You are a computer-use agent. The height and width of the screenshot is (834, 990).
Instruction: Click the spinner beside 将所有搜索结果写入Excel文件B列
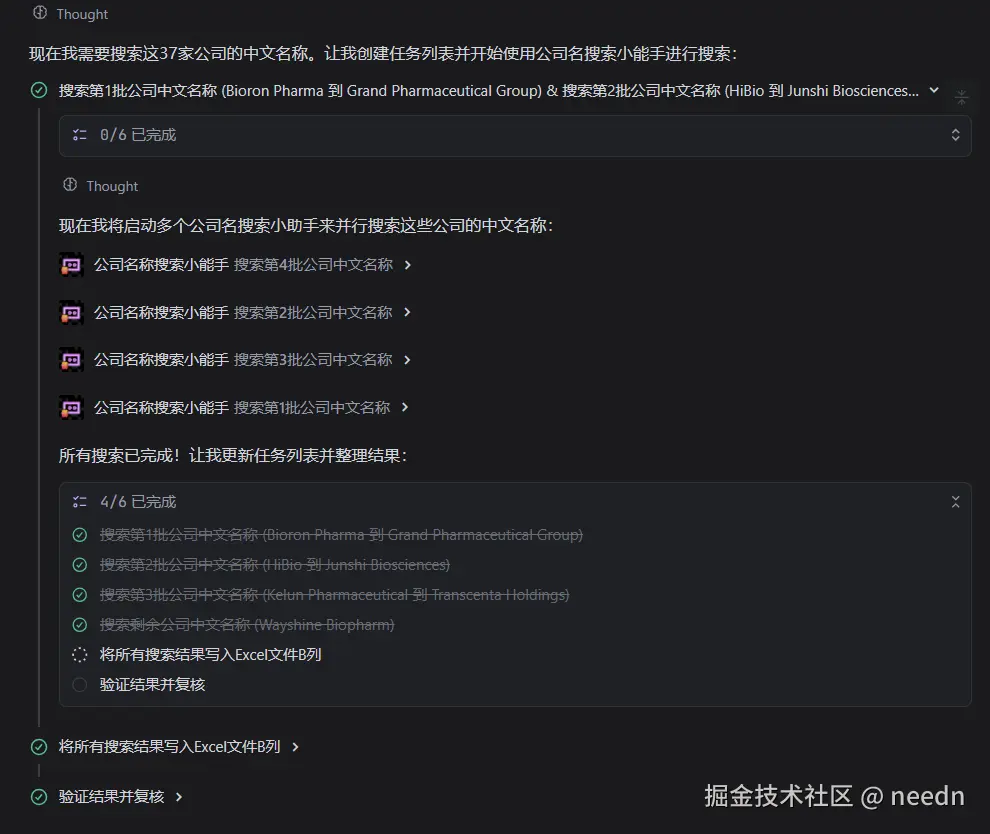coord(80,656)
